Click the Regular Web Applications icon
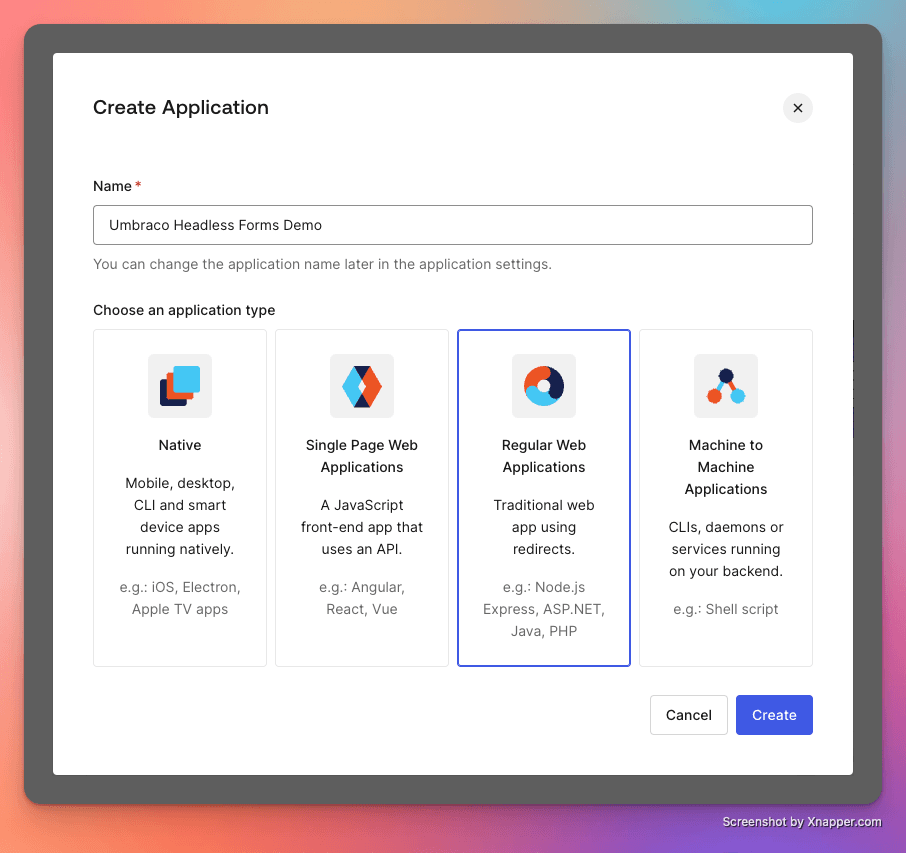The height and width of the screenshot is (853, 906). 543,386
